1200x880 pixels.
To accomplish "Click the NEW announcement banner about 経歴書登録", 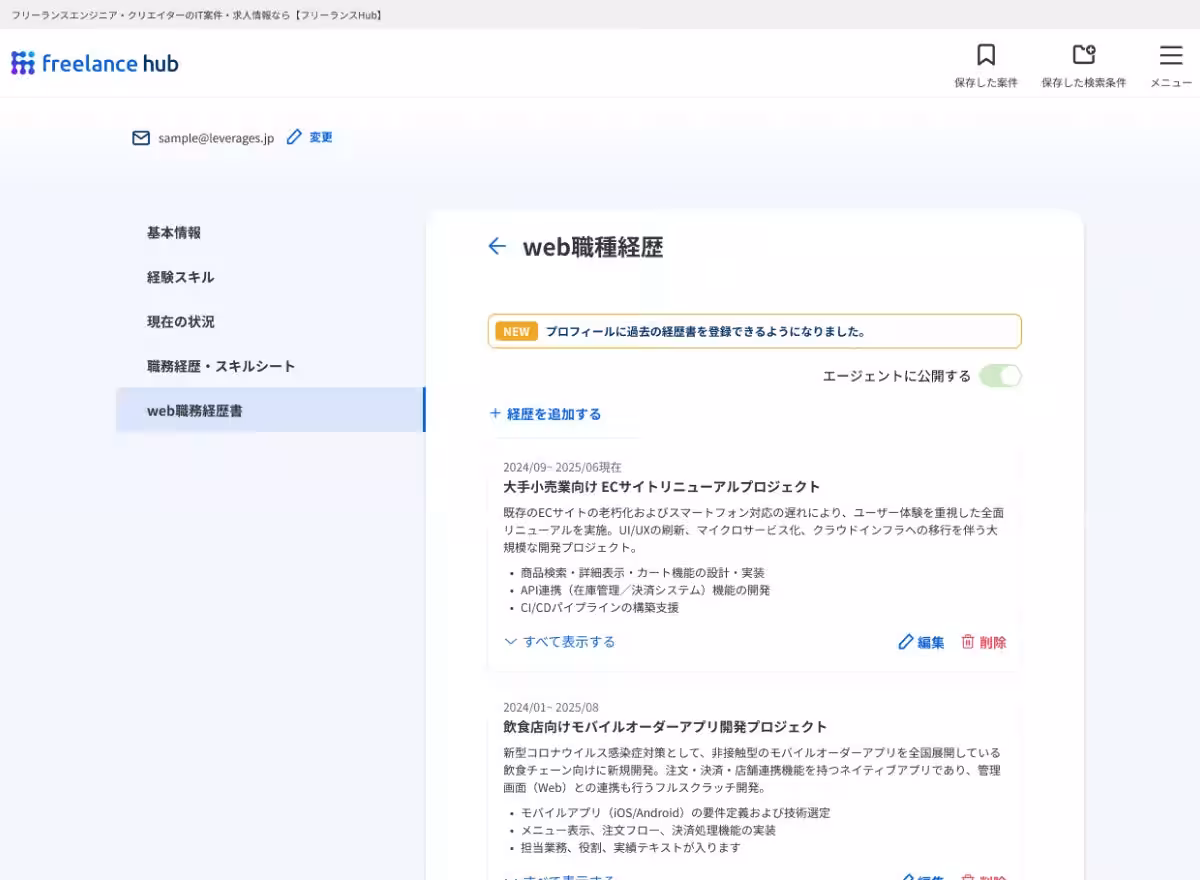I will pyautogui.click(x=753, y=331).
